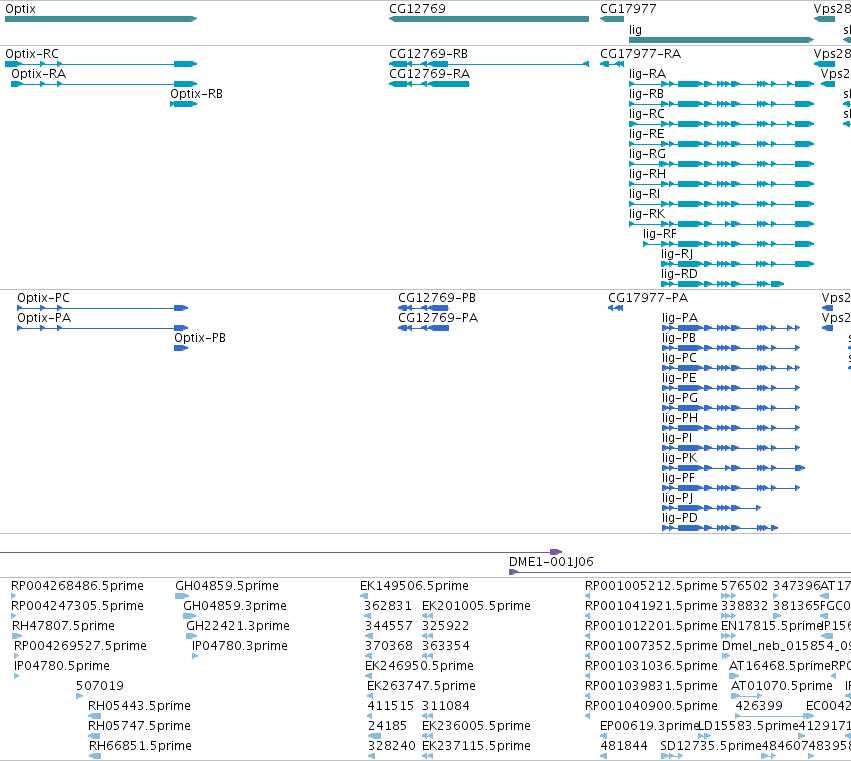Click the IP04780.3prime EST label
The width and height of the screenshot is (851, 761).
pyautogui.click(x=240, y=646)
